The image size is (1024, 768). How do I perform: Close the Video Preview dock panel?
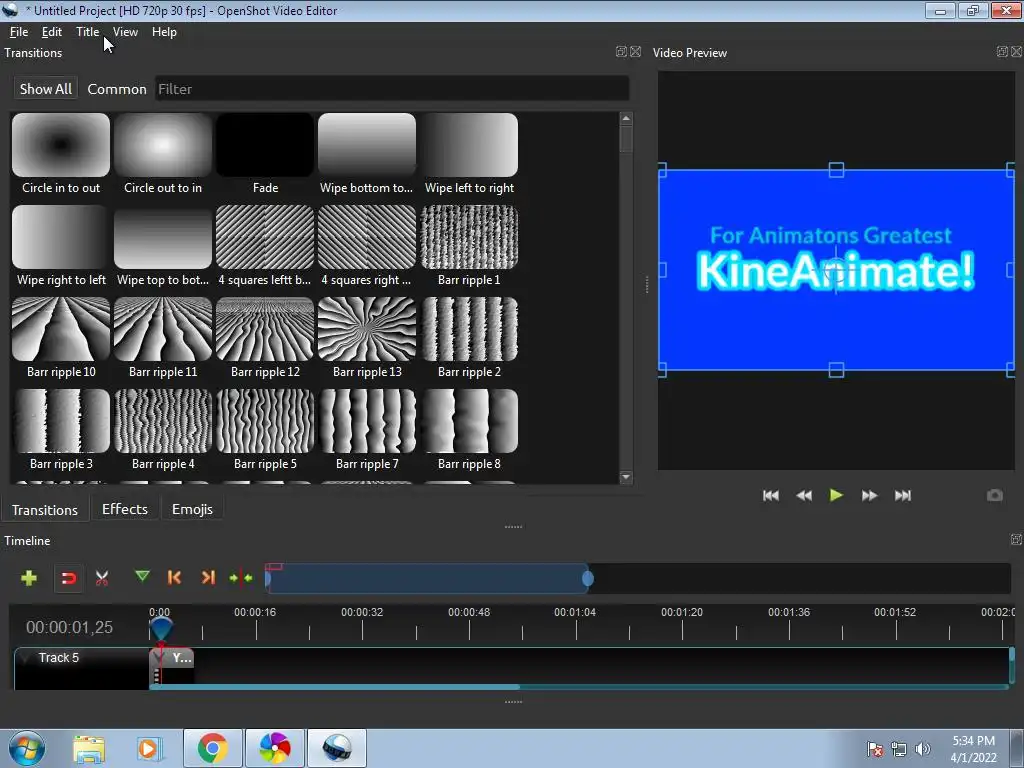(x=1017, y=52)
